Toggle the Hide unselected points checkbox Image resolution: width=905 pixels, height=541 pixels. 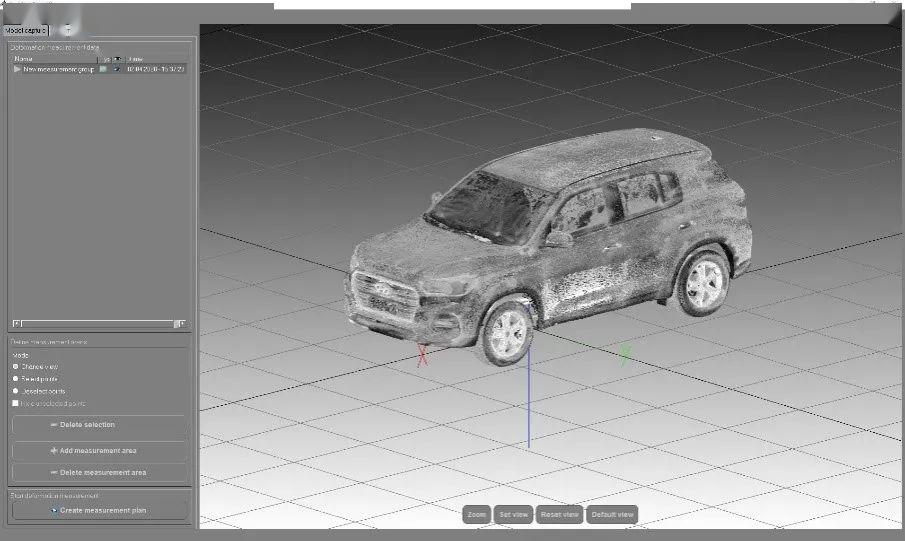pos(16,403)
